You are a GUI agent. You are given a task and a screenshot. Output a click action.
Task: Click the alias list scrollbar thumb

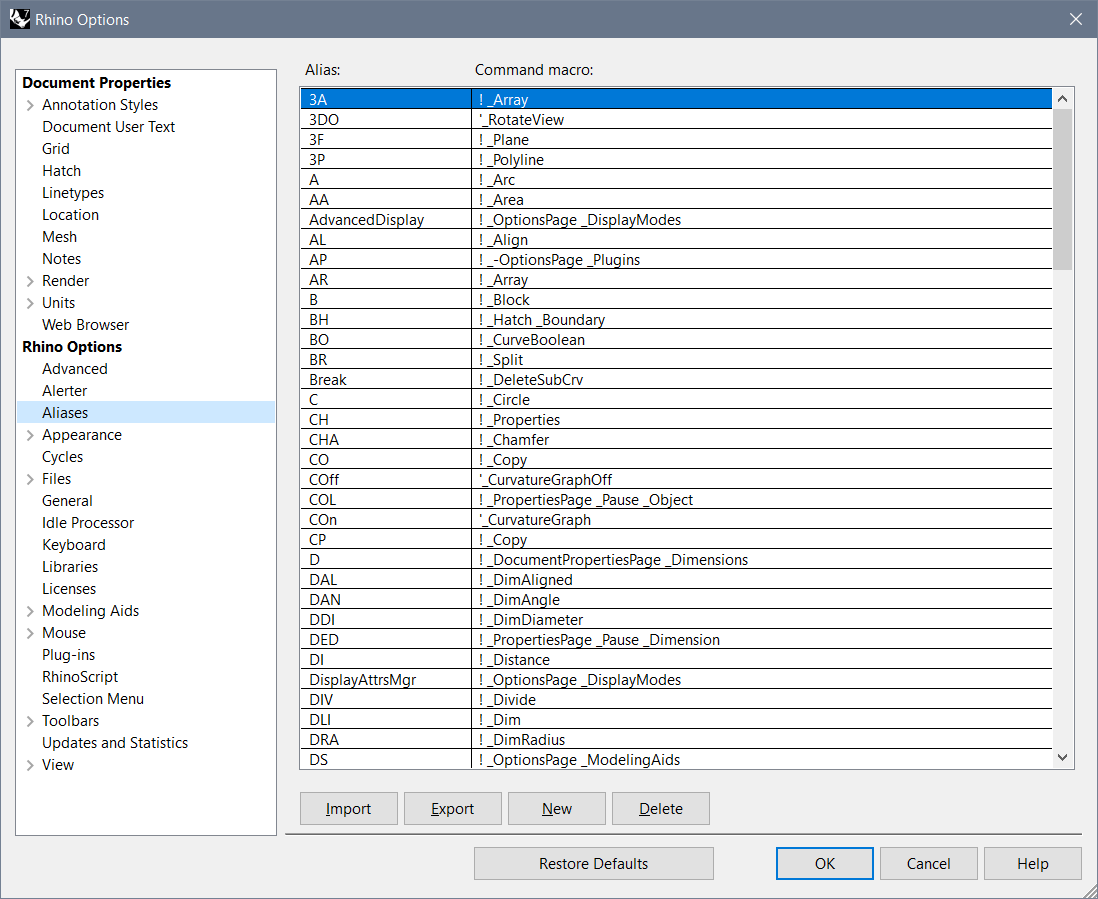(1062, 189)
